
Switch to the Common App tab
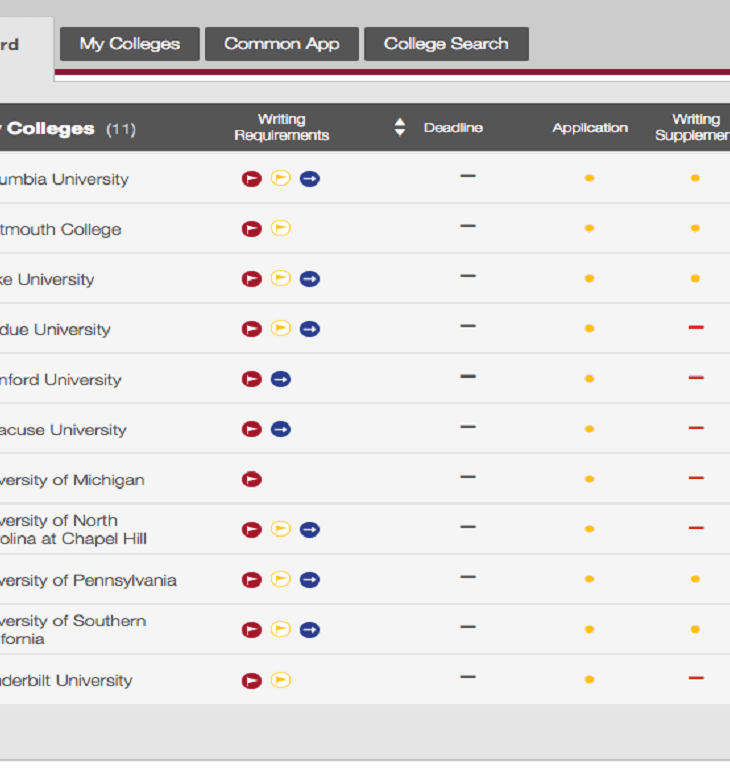point(281,44)
